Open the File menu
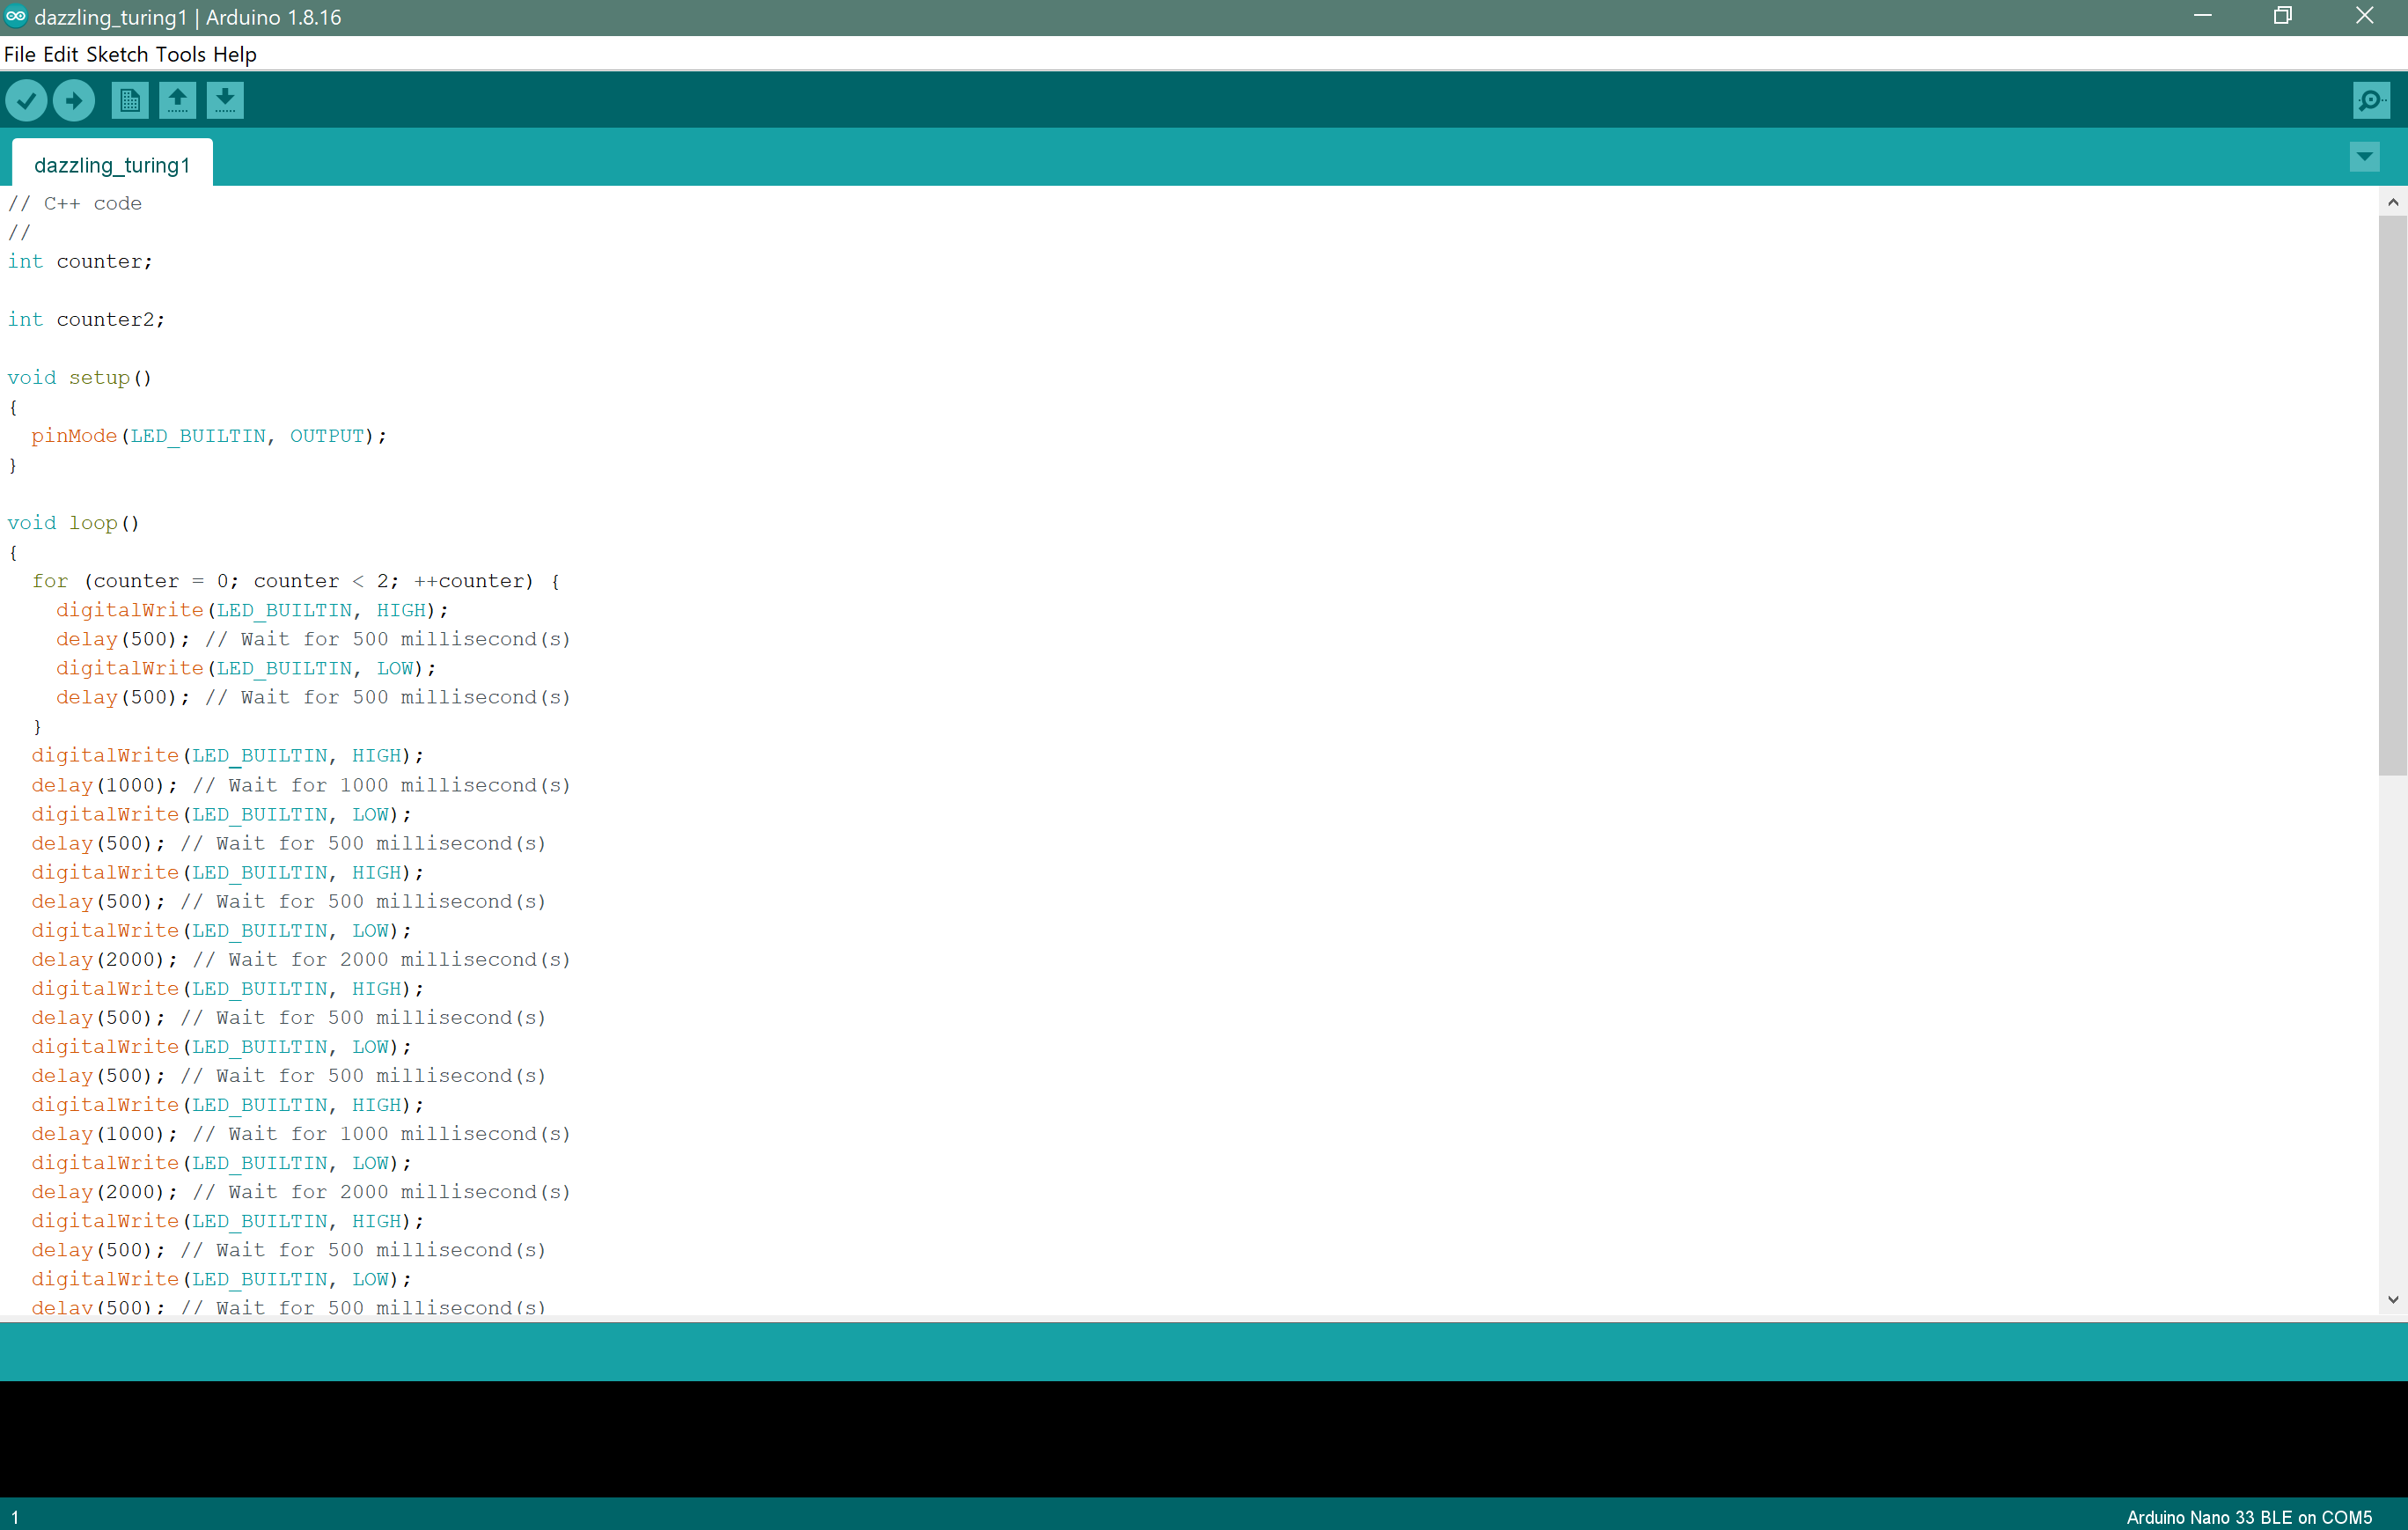 click(20, 54)
